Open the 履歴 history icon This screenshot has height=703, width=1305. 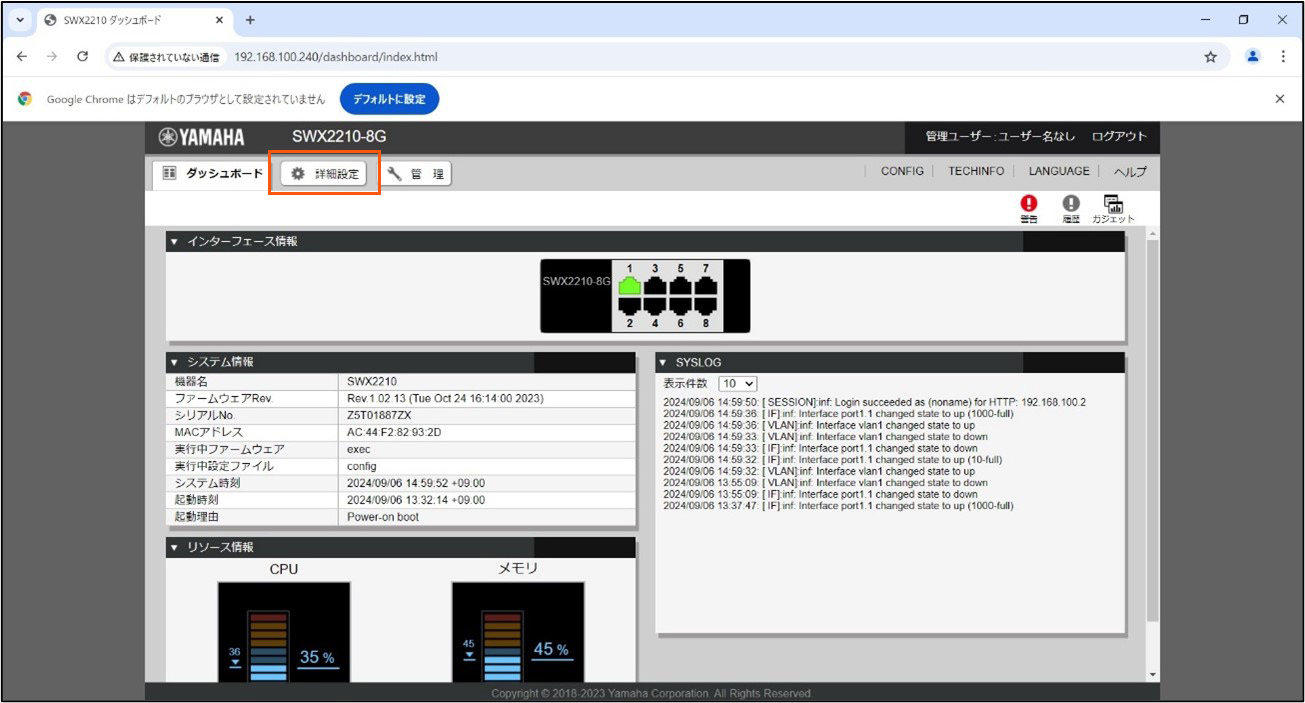pyautogui.click(x=1070, y=207)
